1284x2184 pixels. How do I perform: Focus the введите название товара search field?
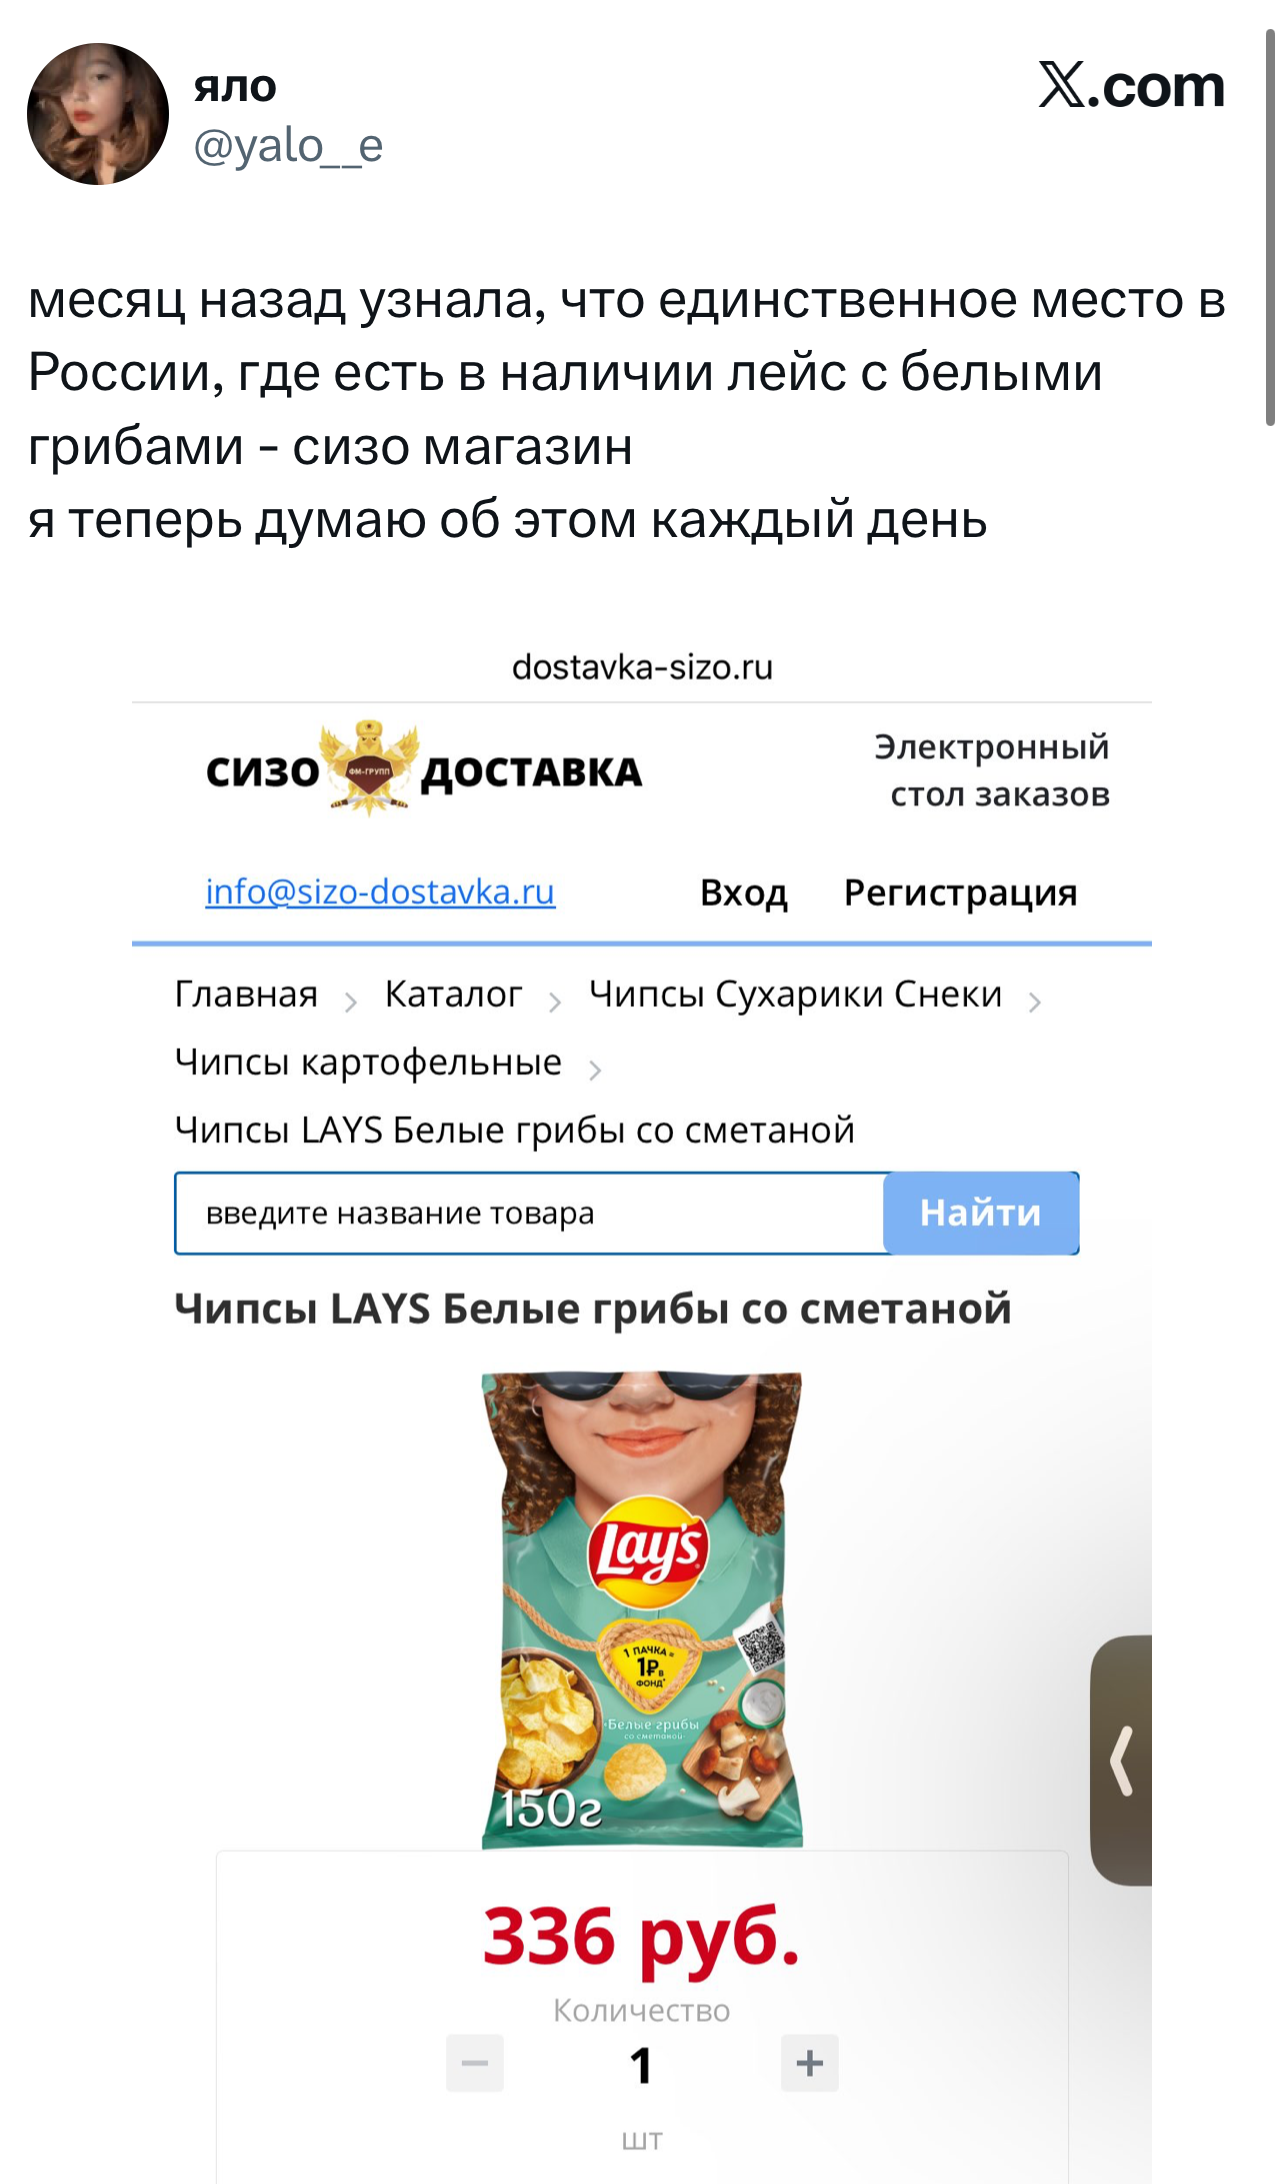(x=530, y=1213)
